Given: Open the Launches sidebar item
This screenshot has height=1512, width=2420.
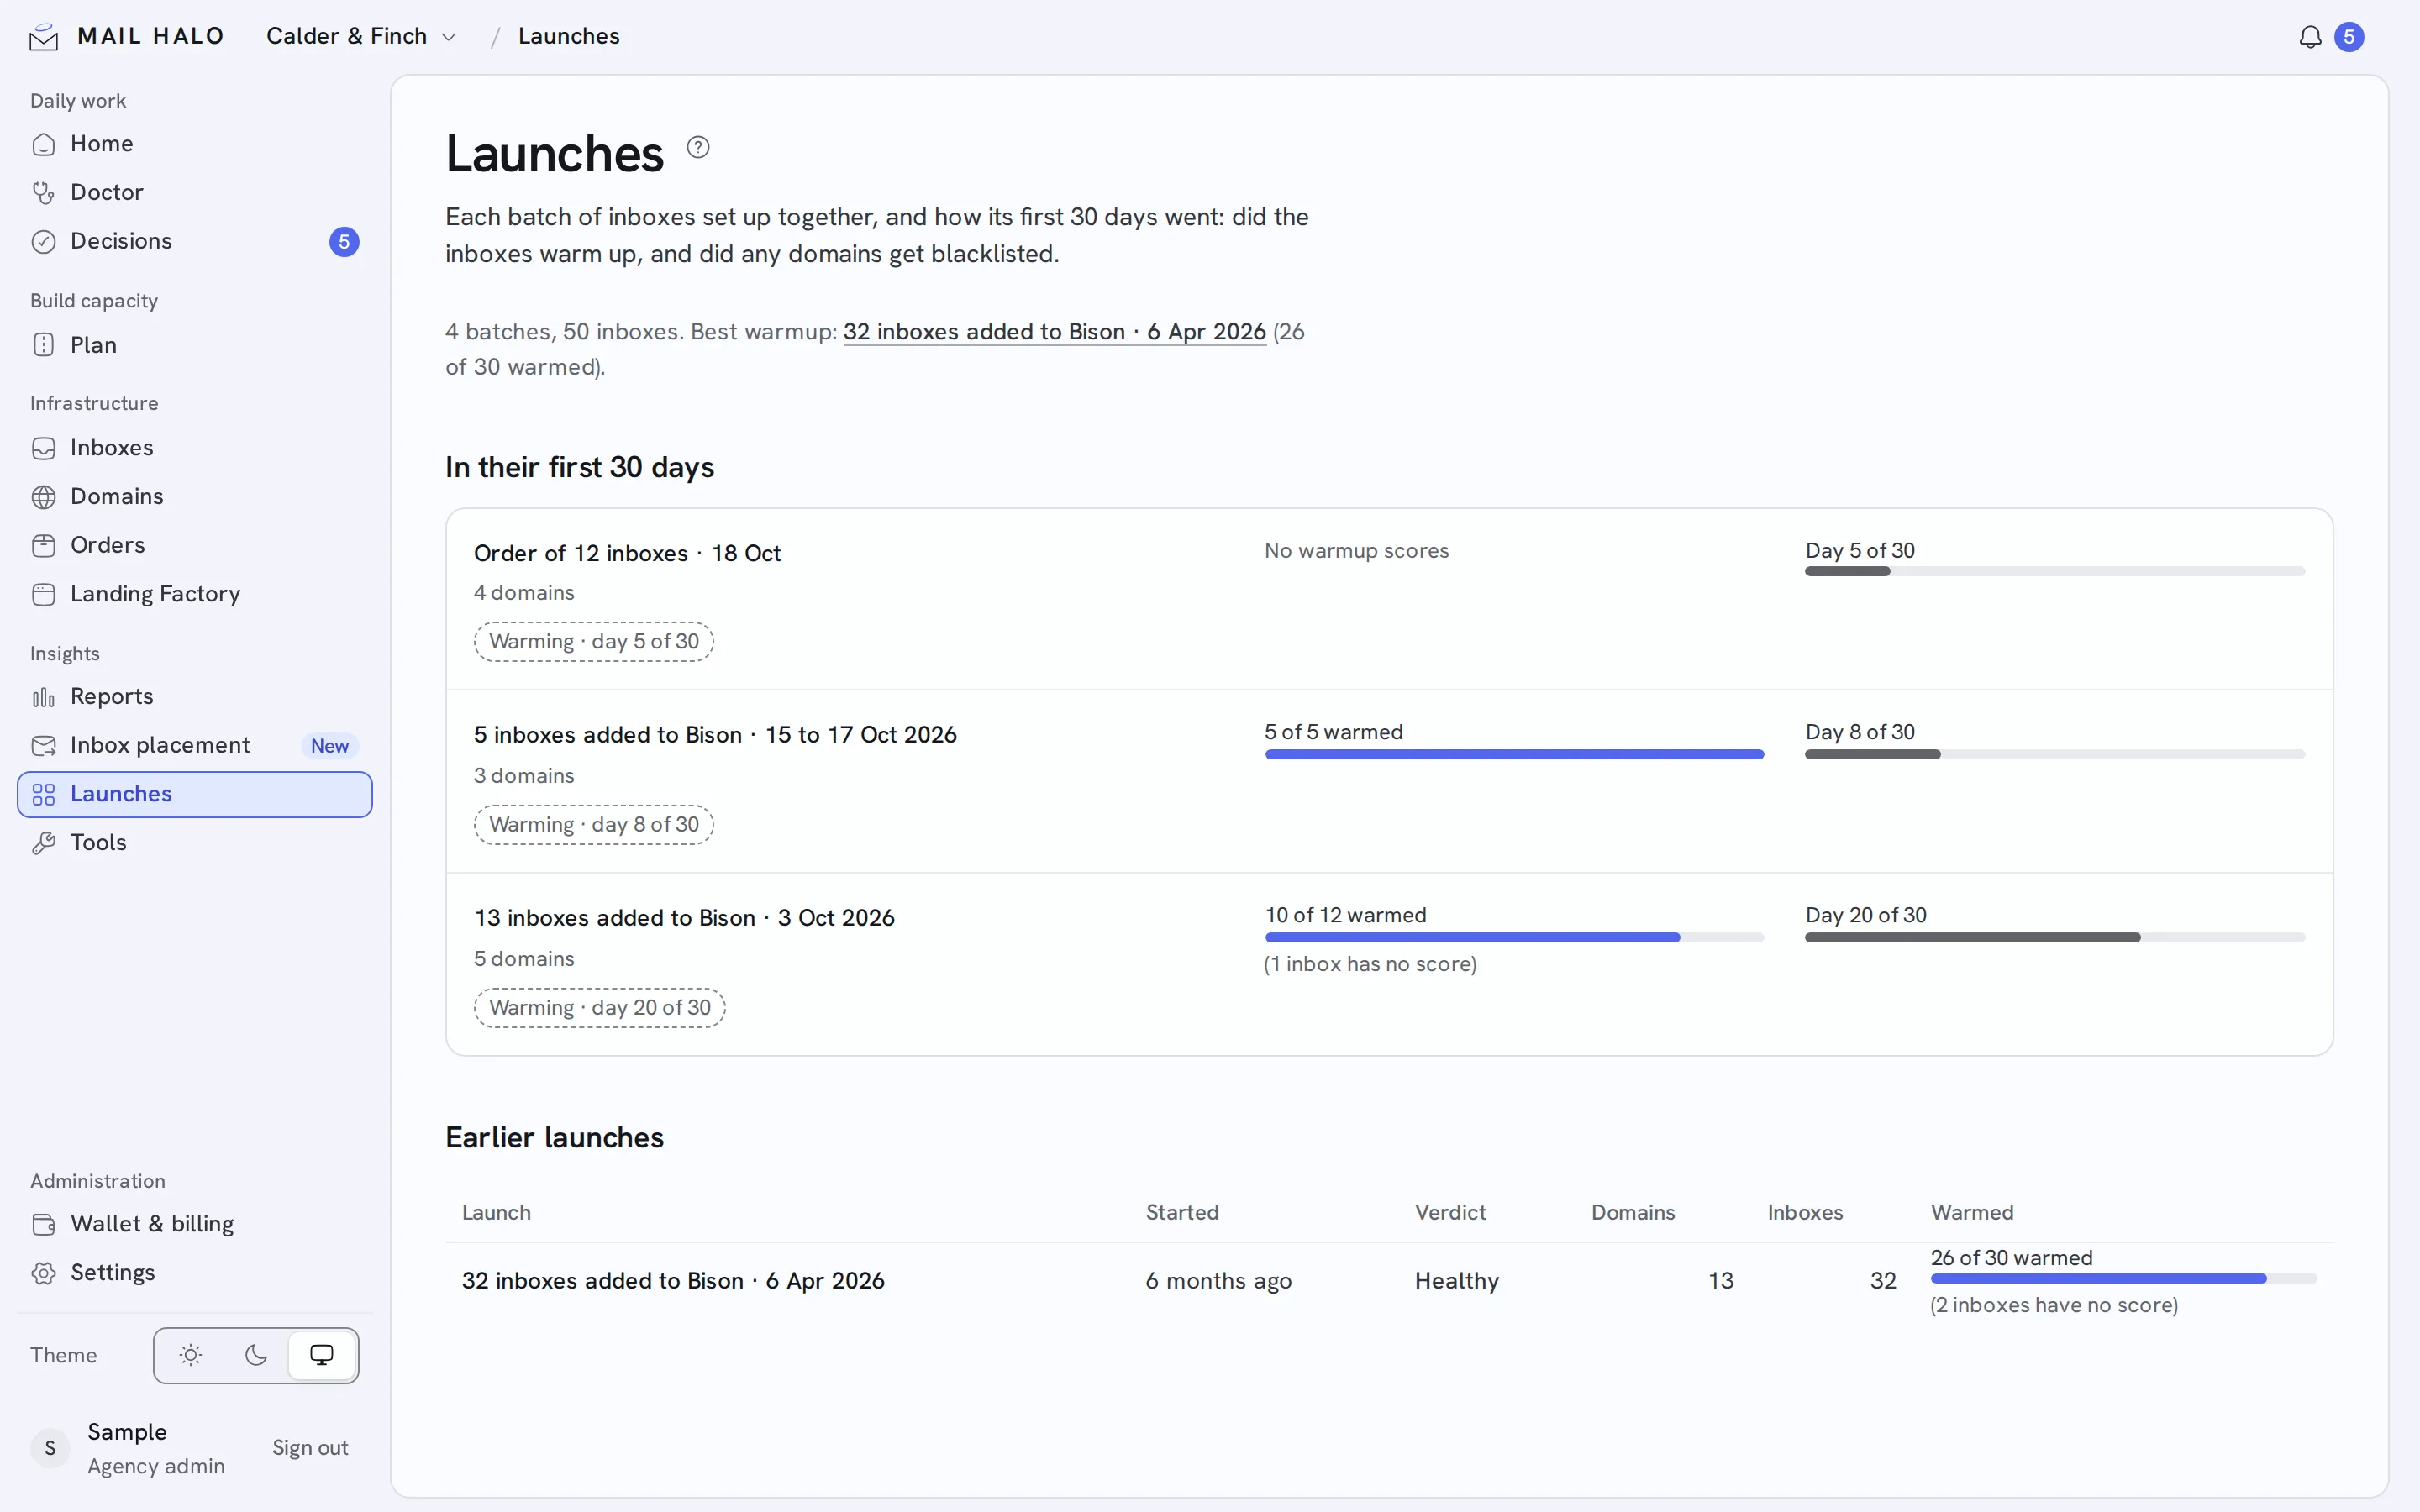Looking at the screenshot, I should (195, 794).
